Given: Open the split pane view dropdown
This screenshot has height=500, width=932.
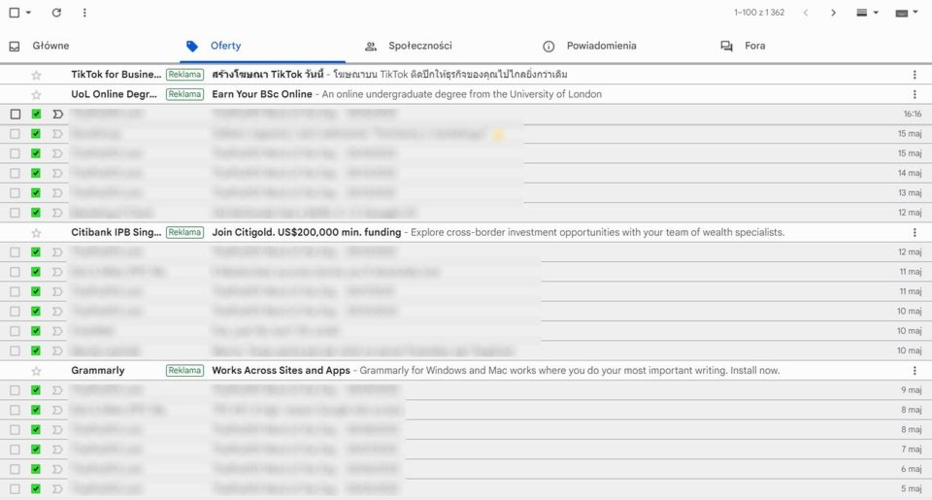Looking at the screenshot, I should tap(867, 13).
